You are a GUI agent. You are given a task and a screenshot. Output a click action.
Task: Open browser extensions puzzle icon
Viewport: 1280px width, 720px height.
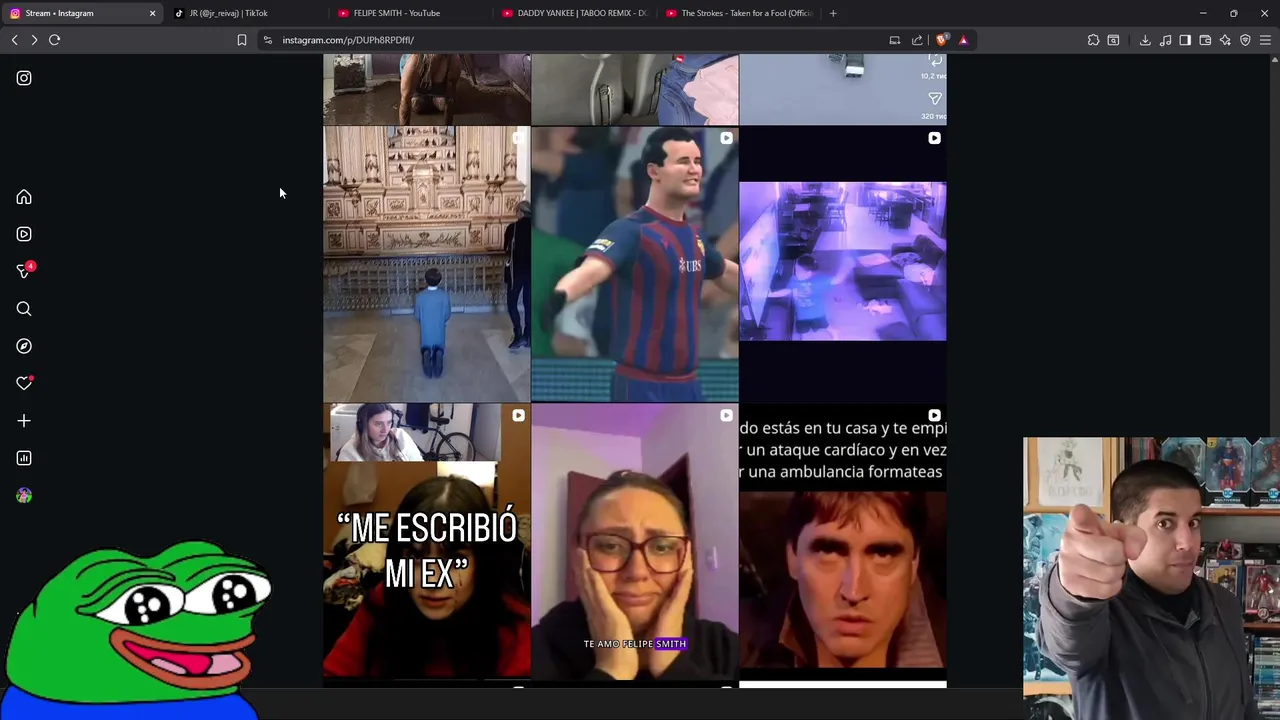coord(1093,40)
